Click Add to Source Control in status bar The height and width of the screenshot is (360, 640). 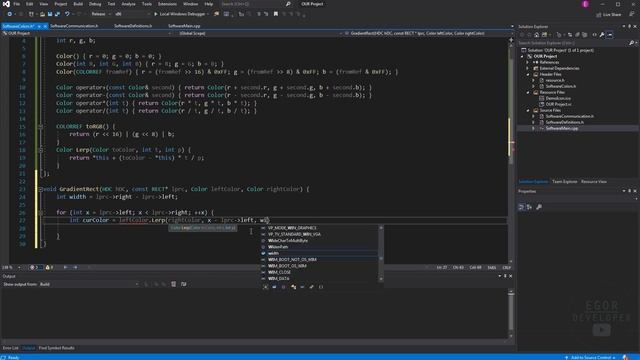(591, 357)
